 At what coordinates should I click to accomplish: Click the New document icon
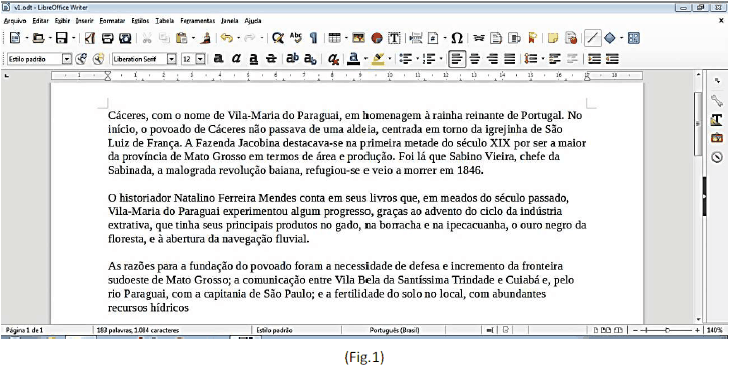15,38
